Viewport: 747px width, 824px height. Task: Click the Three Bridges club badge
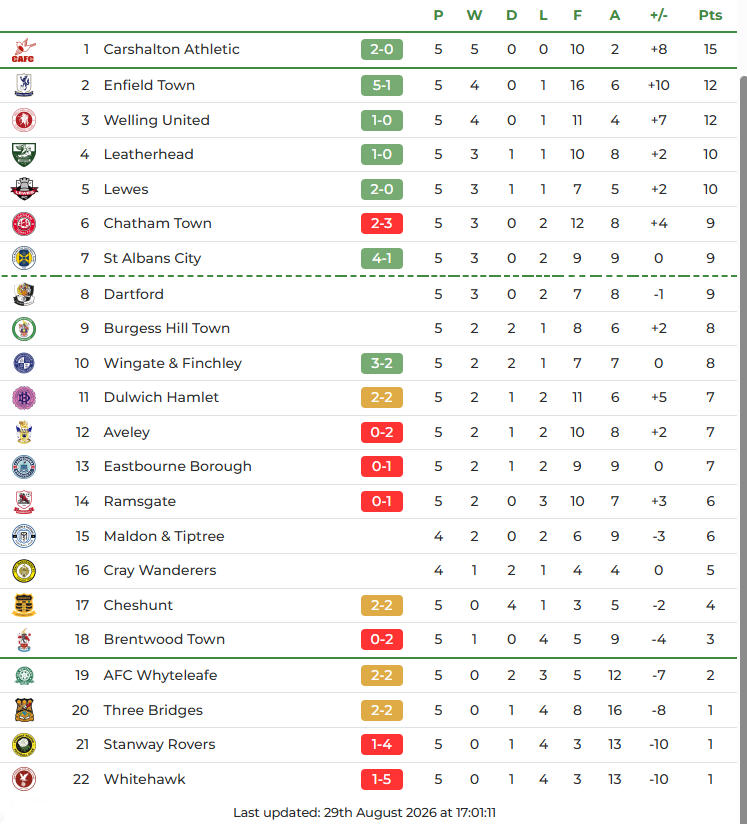pyautogui.click(x=24, y=710)
